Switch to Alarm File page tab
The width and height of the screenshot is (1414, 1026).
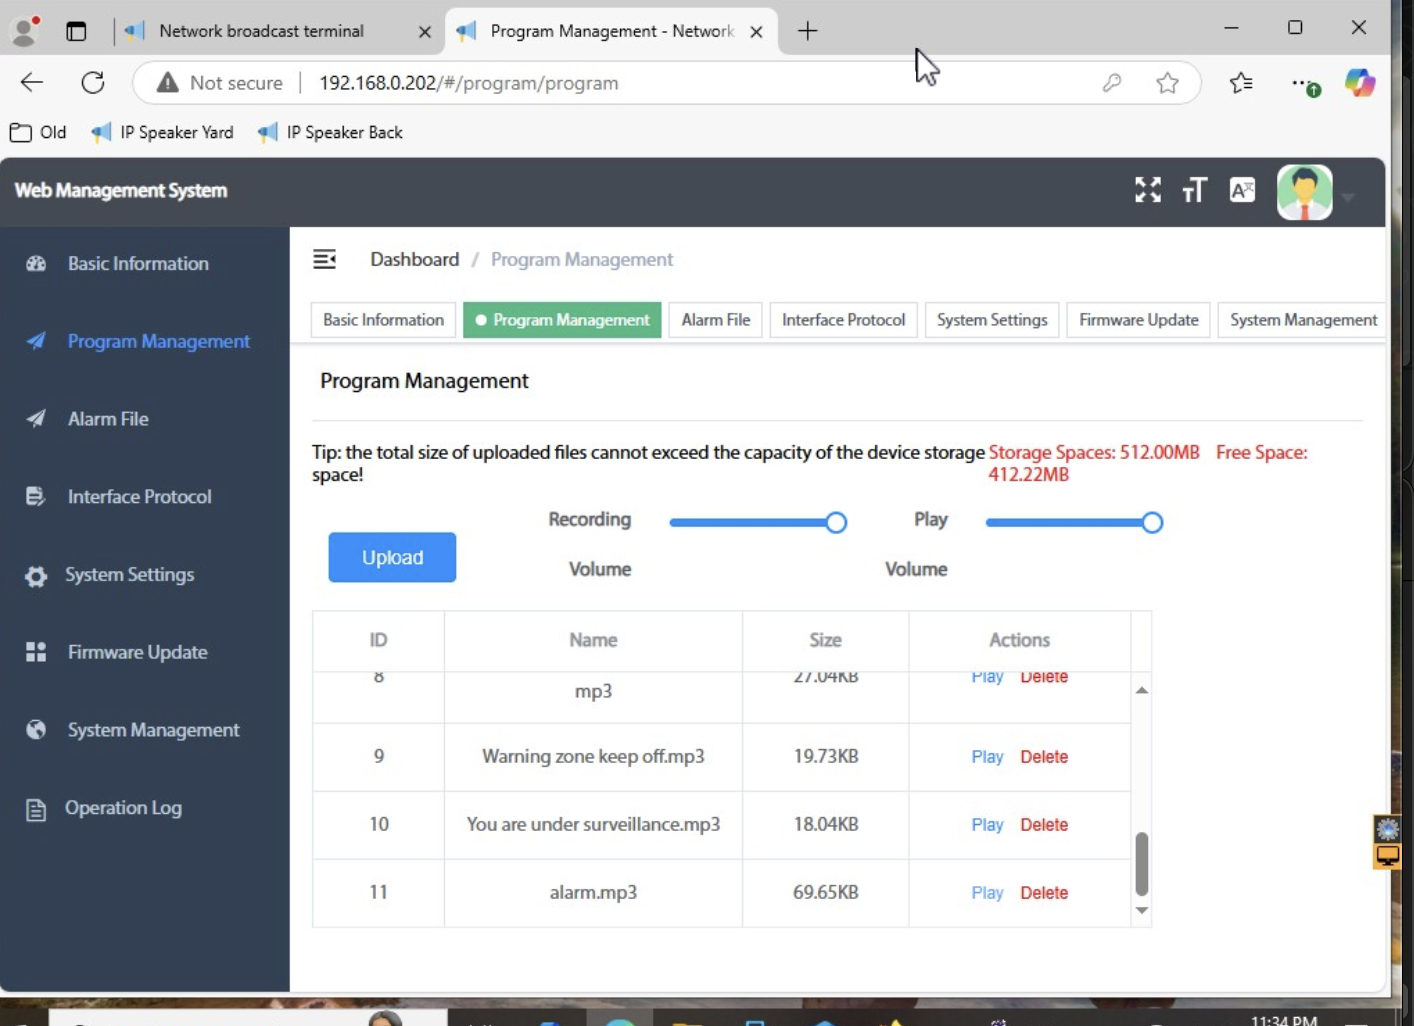(x=716, y=320)
